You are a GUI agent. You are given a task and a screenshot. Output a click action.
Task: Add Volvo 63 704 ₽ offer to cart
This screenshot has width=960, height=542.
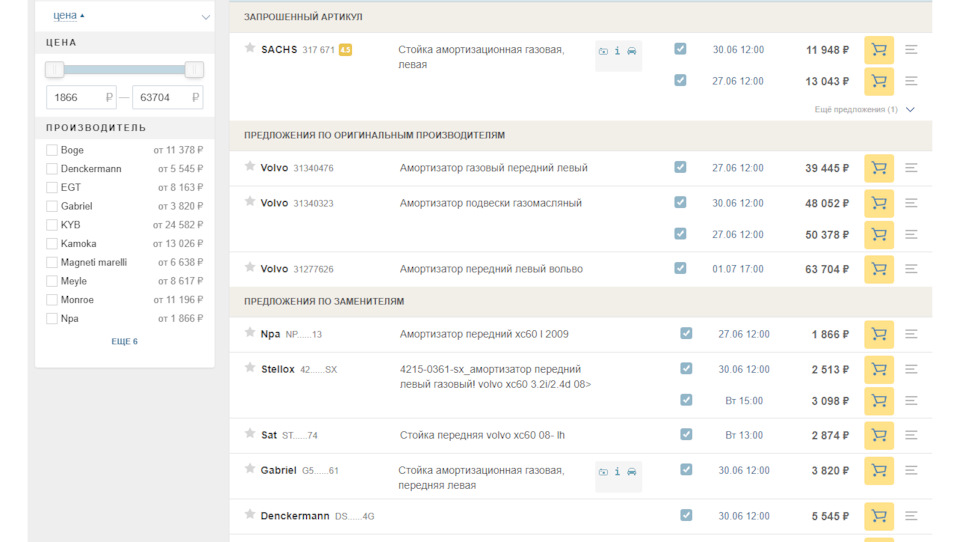point(878,269)
